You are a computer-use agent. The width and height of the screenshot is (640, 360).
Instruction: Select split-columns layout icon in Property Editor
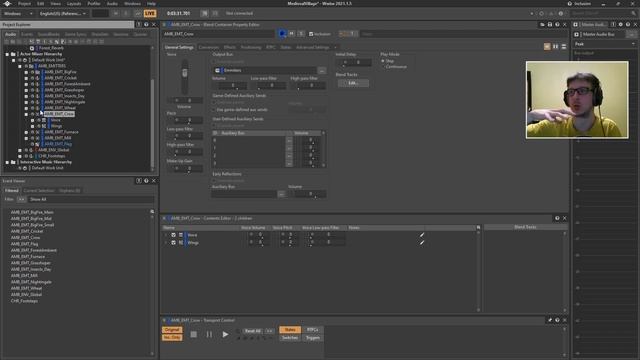tap(556, 47)
